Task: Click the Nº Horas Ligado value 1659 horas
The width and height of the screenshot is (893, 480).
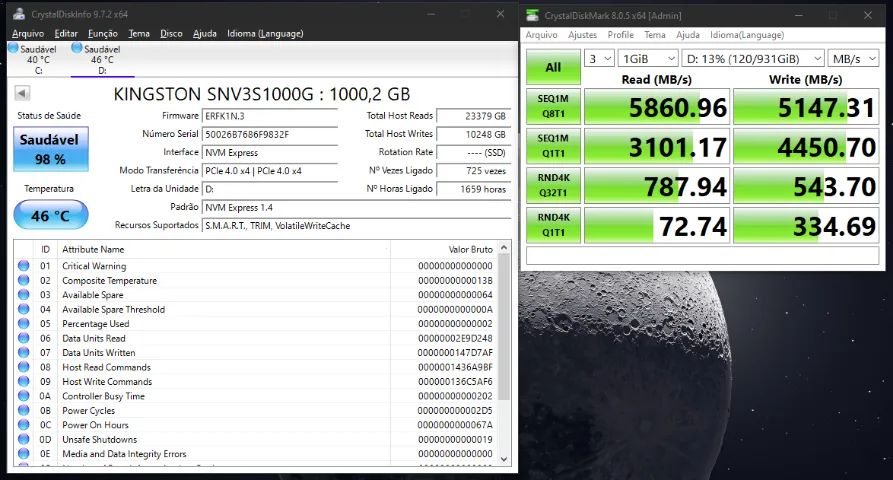Action: [x=474, y=189]
